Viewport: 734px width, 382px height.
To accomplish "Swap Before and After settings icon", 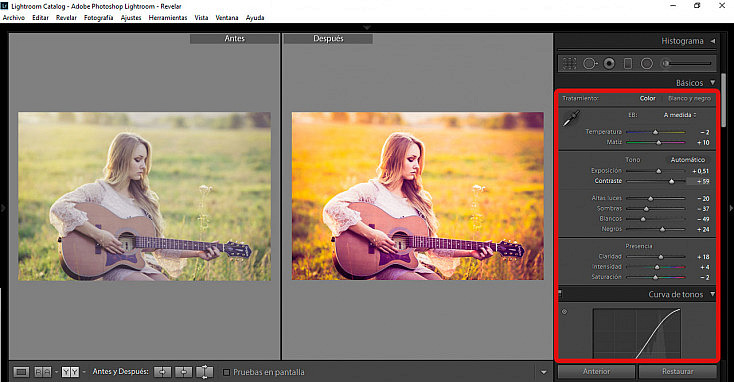I will [205, 372].
